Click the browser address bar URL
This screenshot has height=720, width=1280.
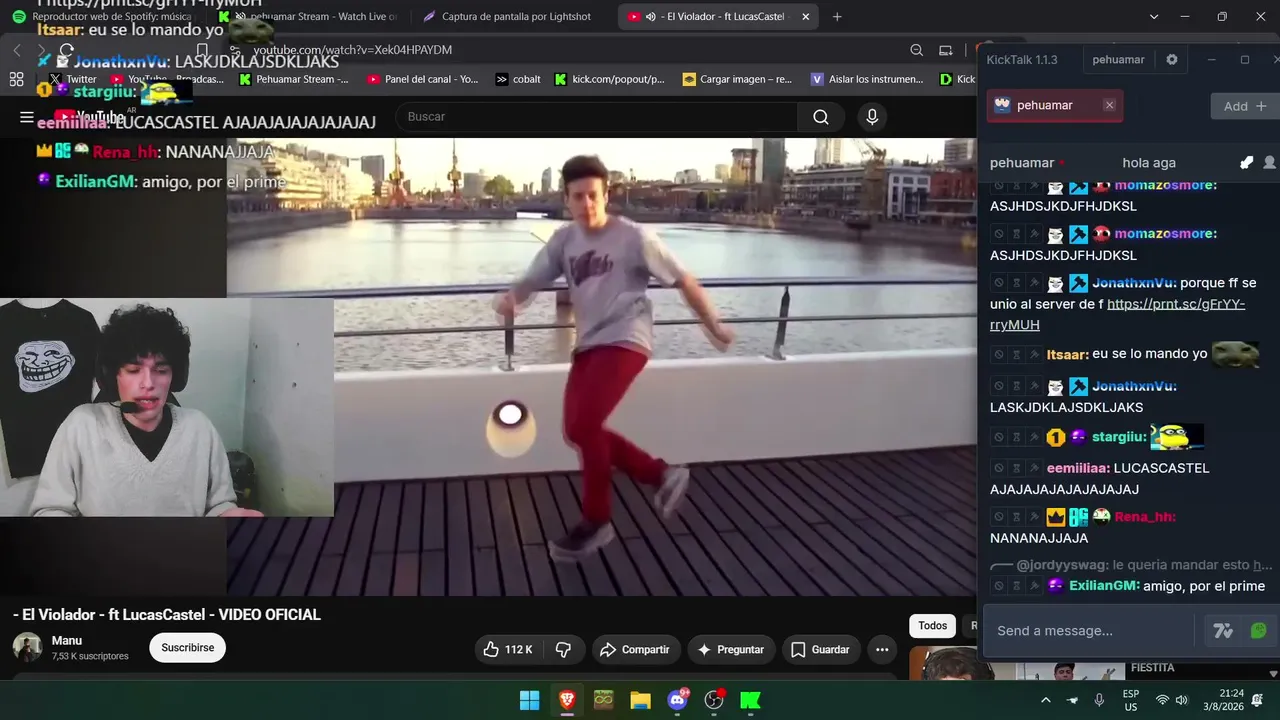353,50
